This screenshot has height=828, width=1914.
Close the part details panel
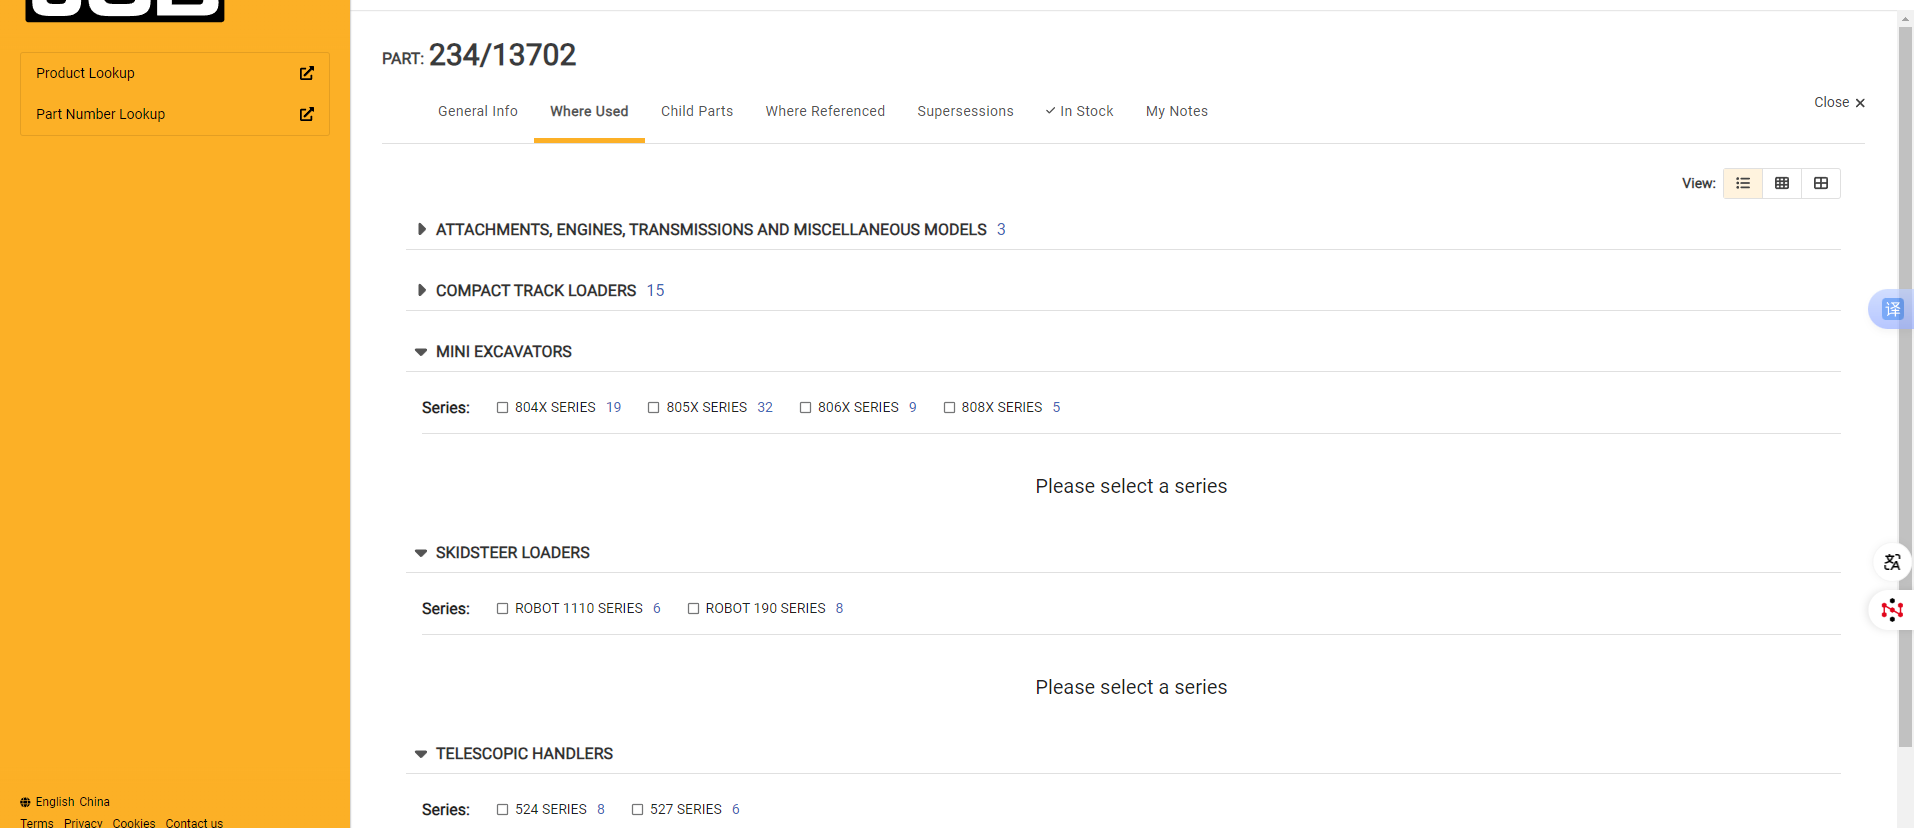(1838, 103)
